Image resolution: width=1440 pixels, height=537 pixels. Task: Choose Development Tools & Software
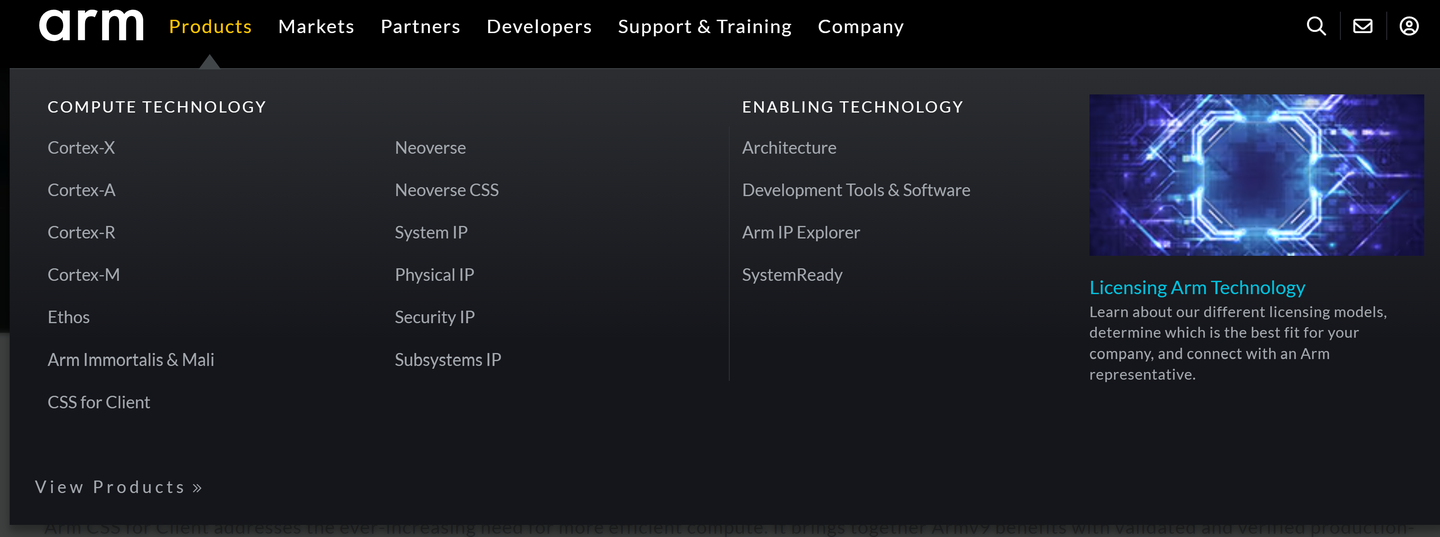(x=856, y=190)
